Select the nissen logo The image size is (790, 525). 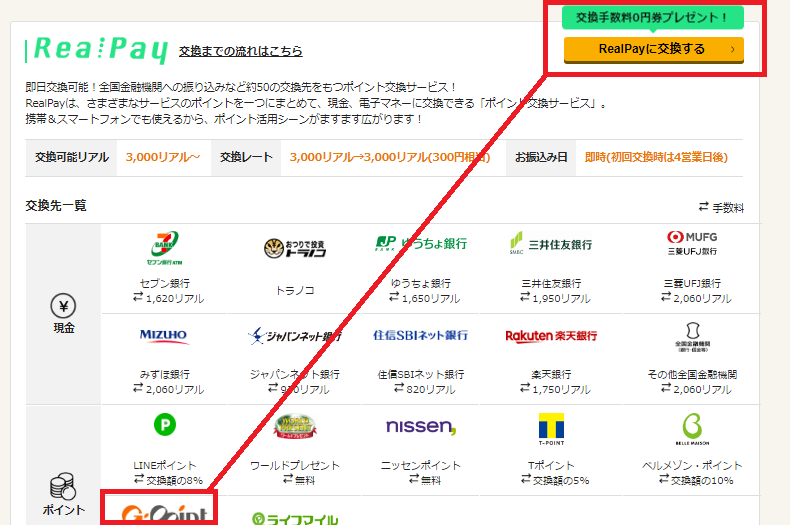coord(421,426)
